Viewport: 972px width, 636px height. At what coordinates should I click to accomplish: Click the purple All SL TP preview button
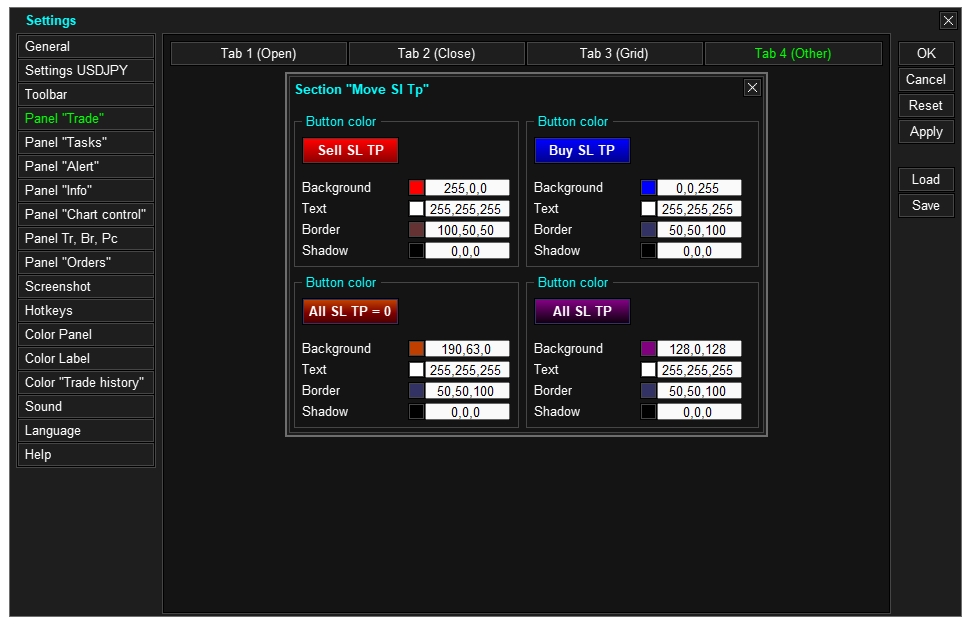582,312
